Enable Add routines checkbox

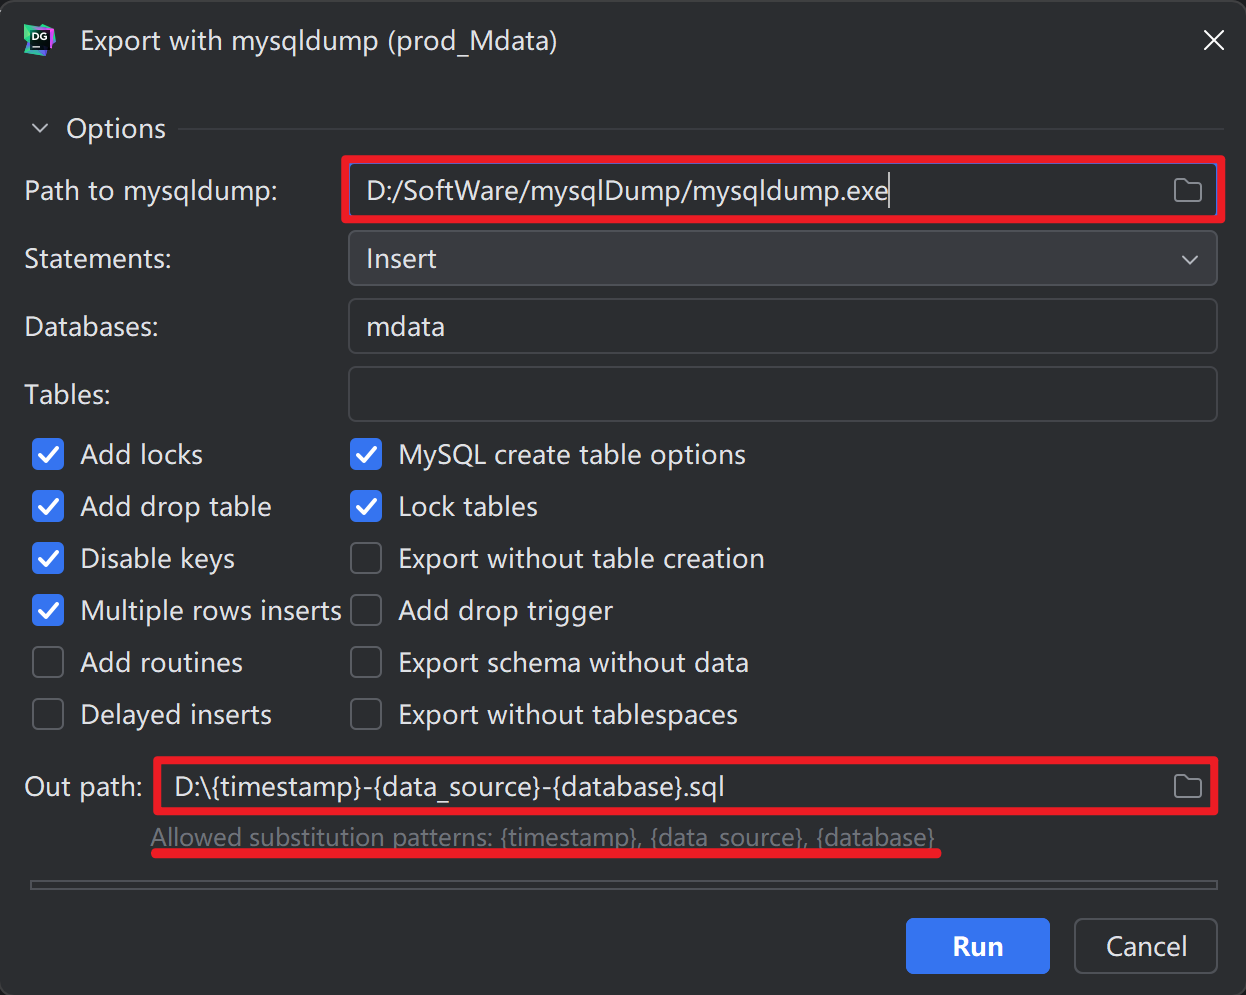click(48, 663)
